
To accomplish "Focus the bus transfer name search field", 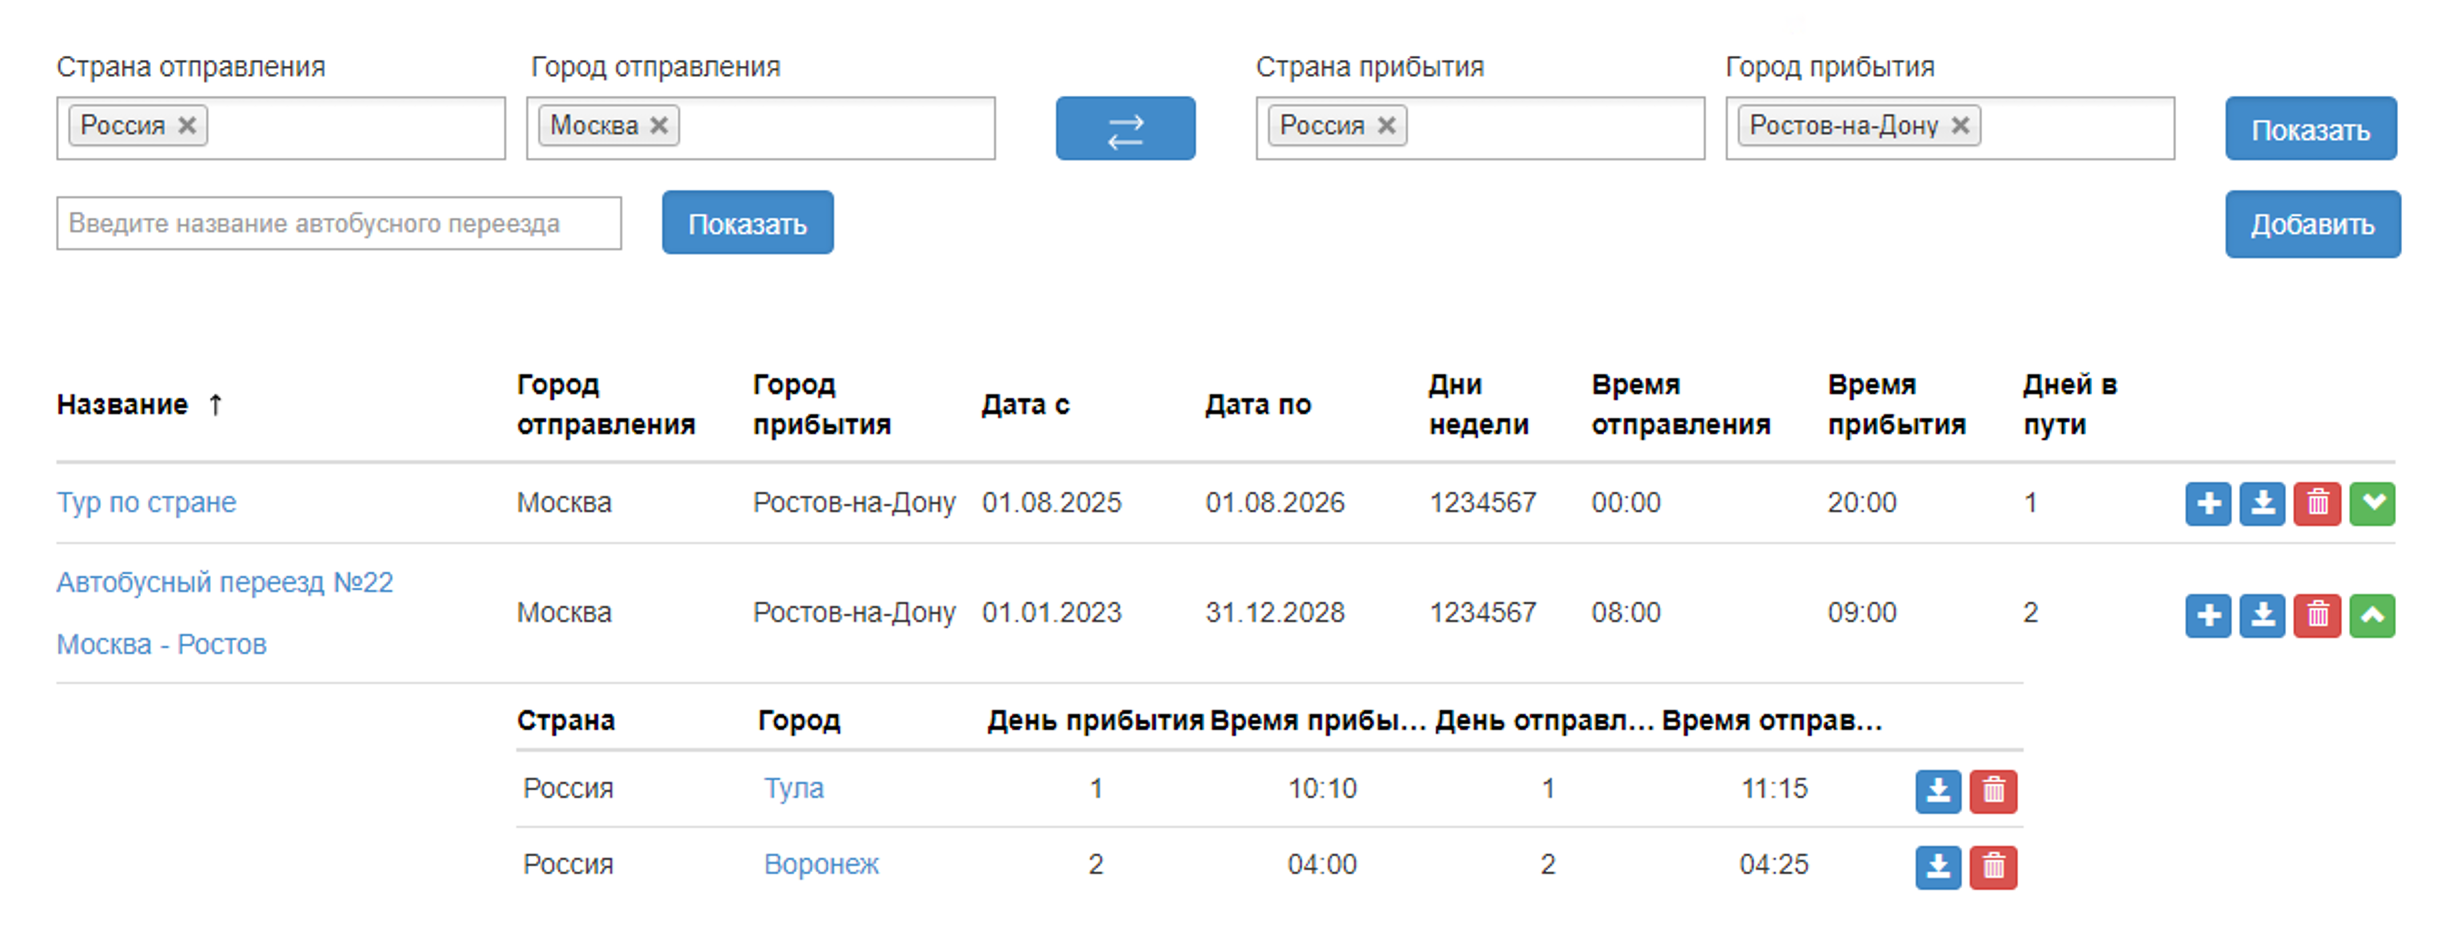I will [x=338, y=223].
